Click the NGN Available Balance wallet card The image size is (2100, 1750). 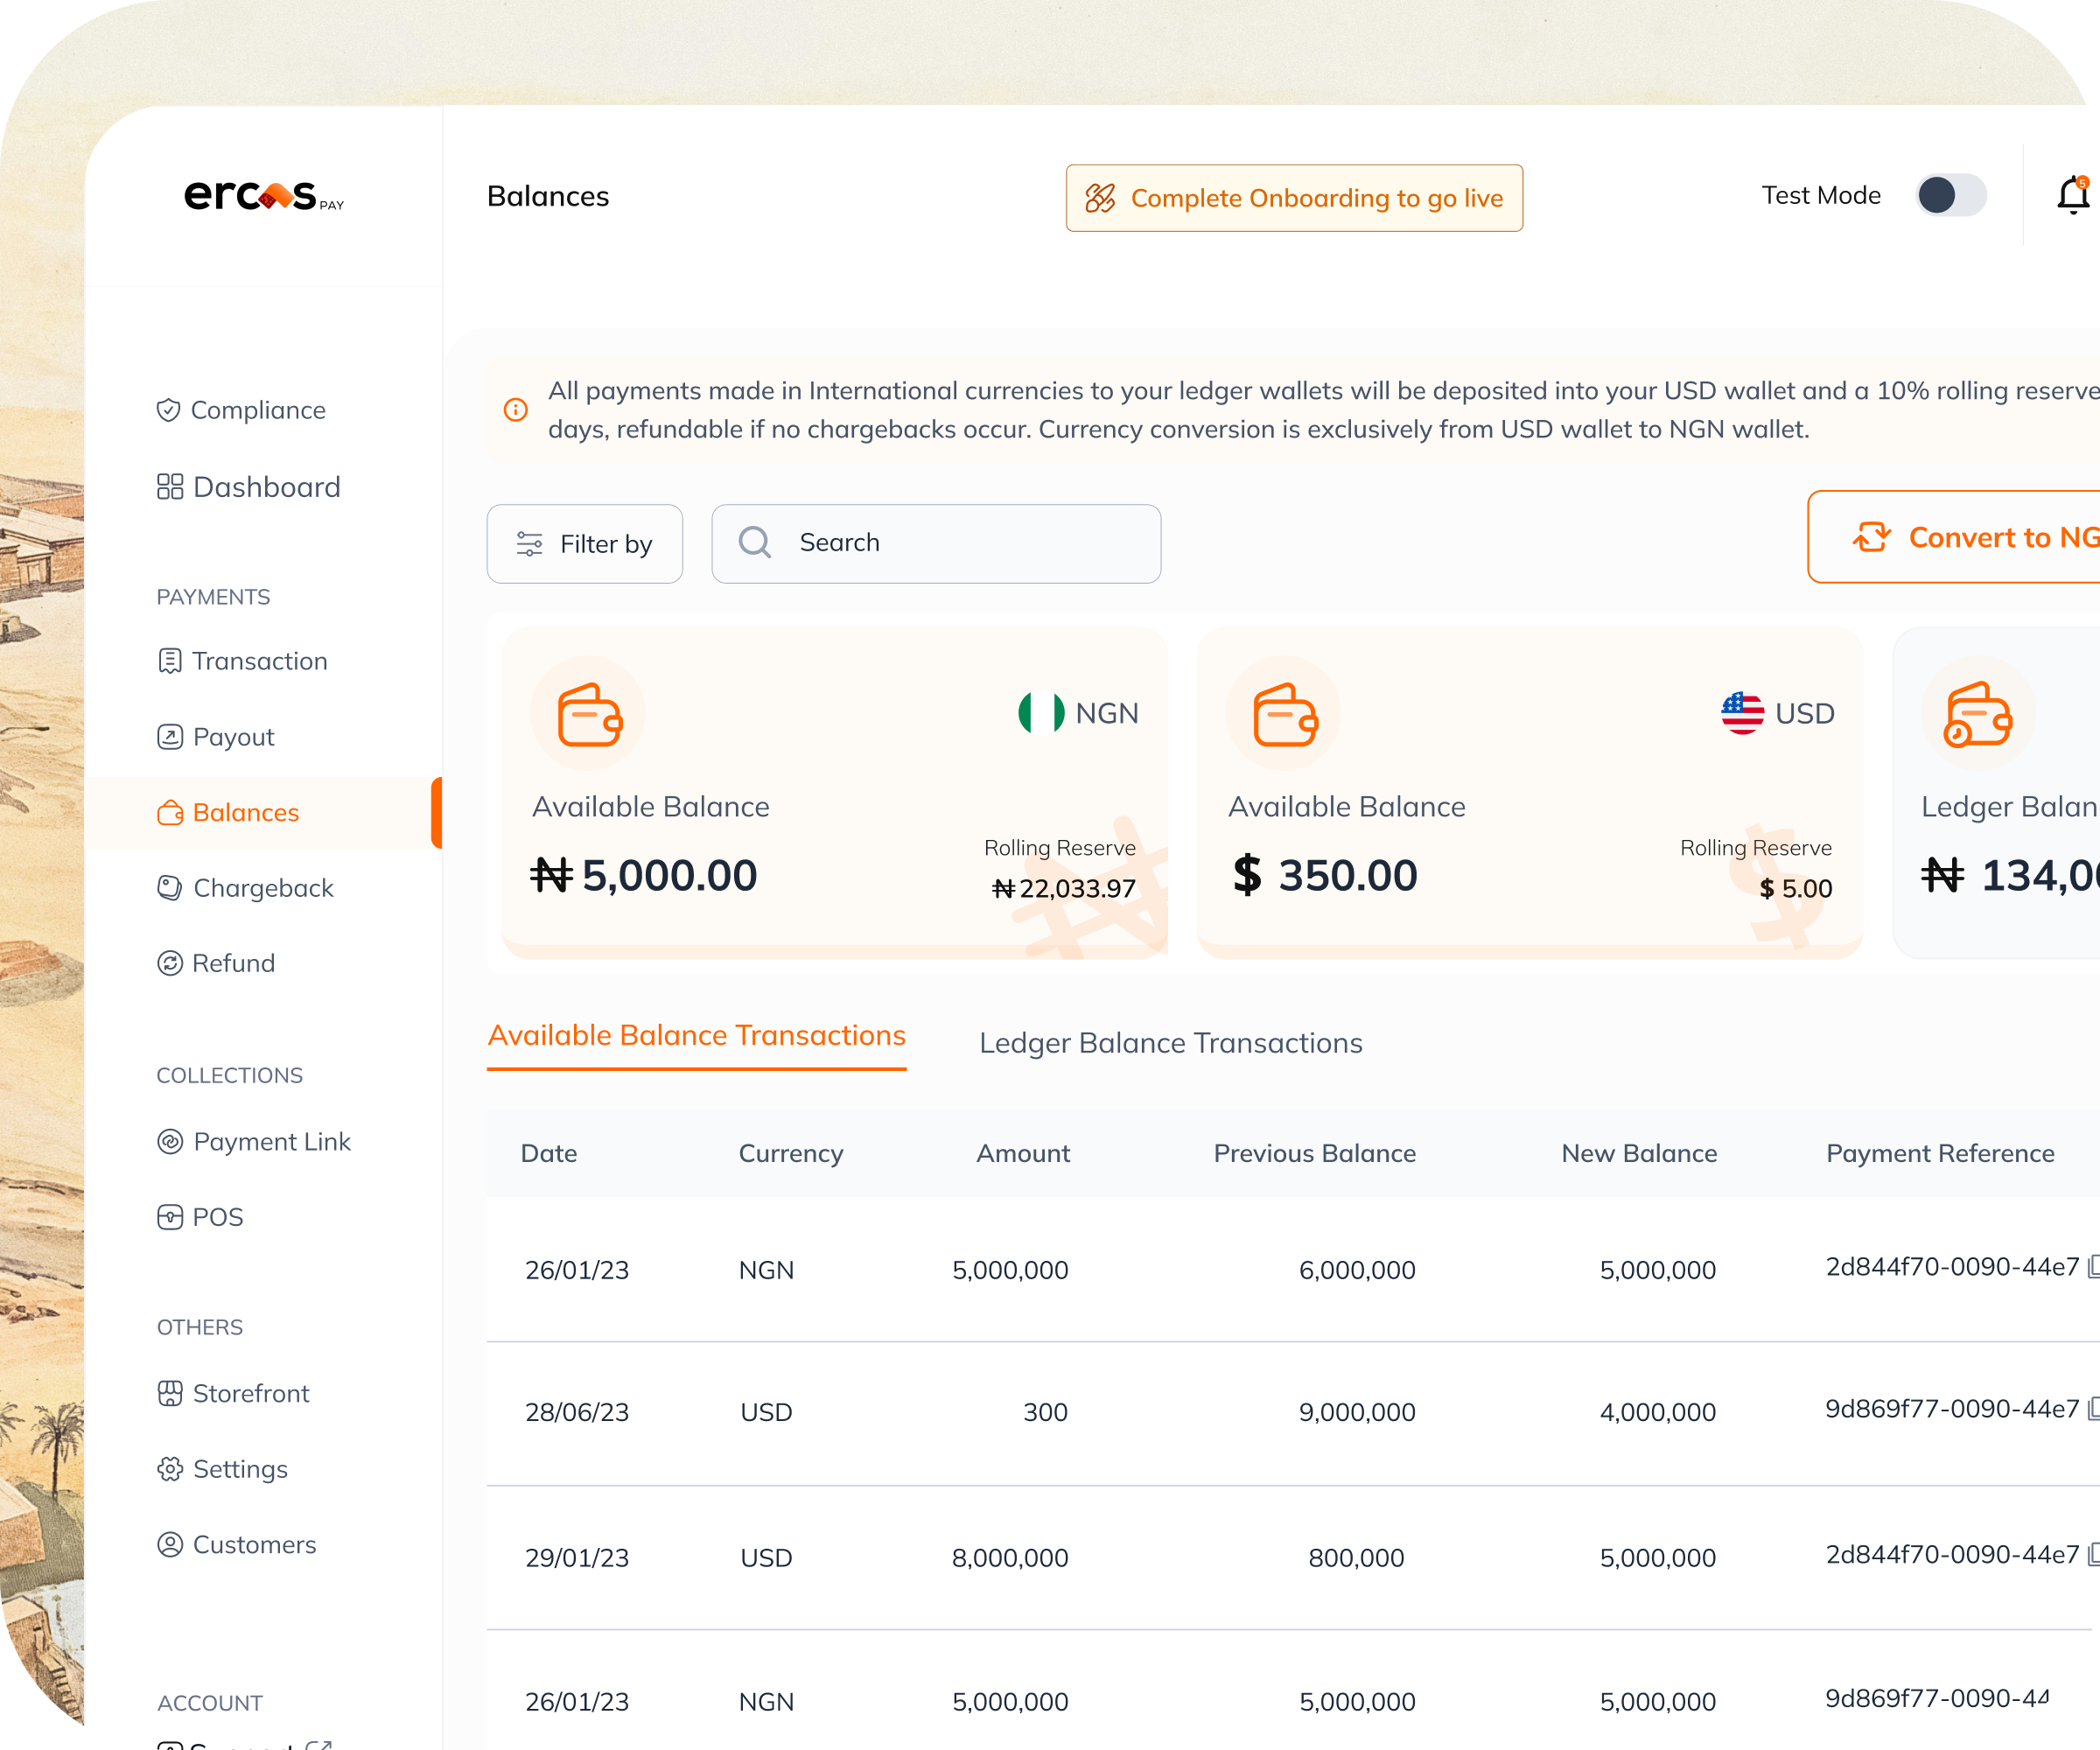pyautogui.click(x=834, y=792)
